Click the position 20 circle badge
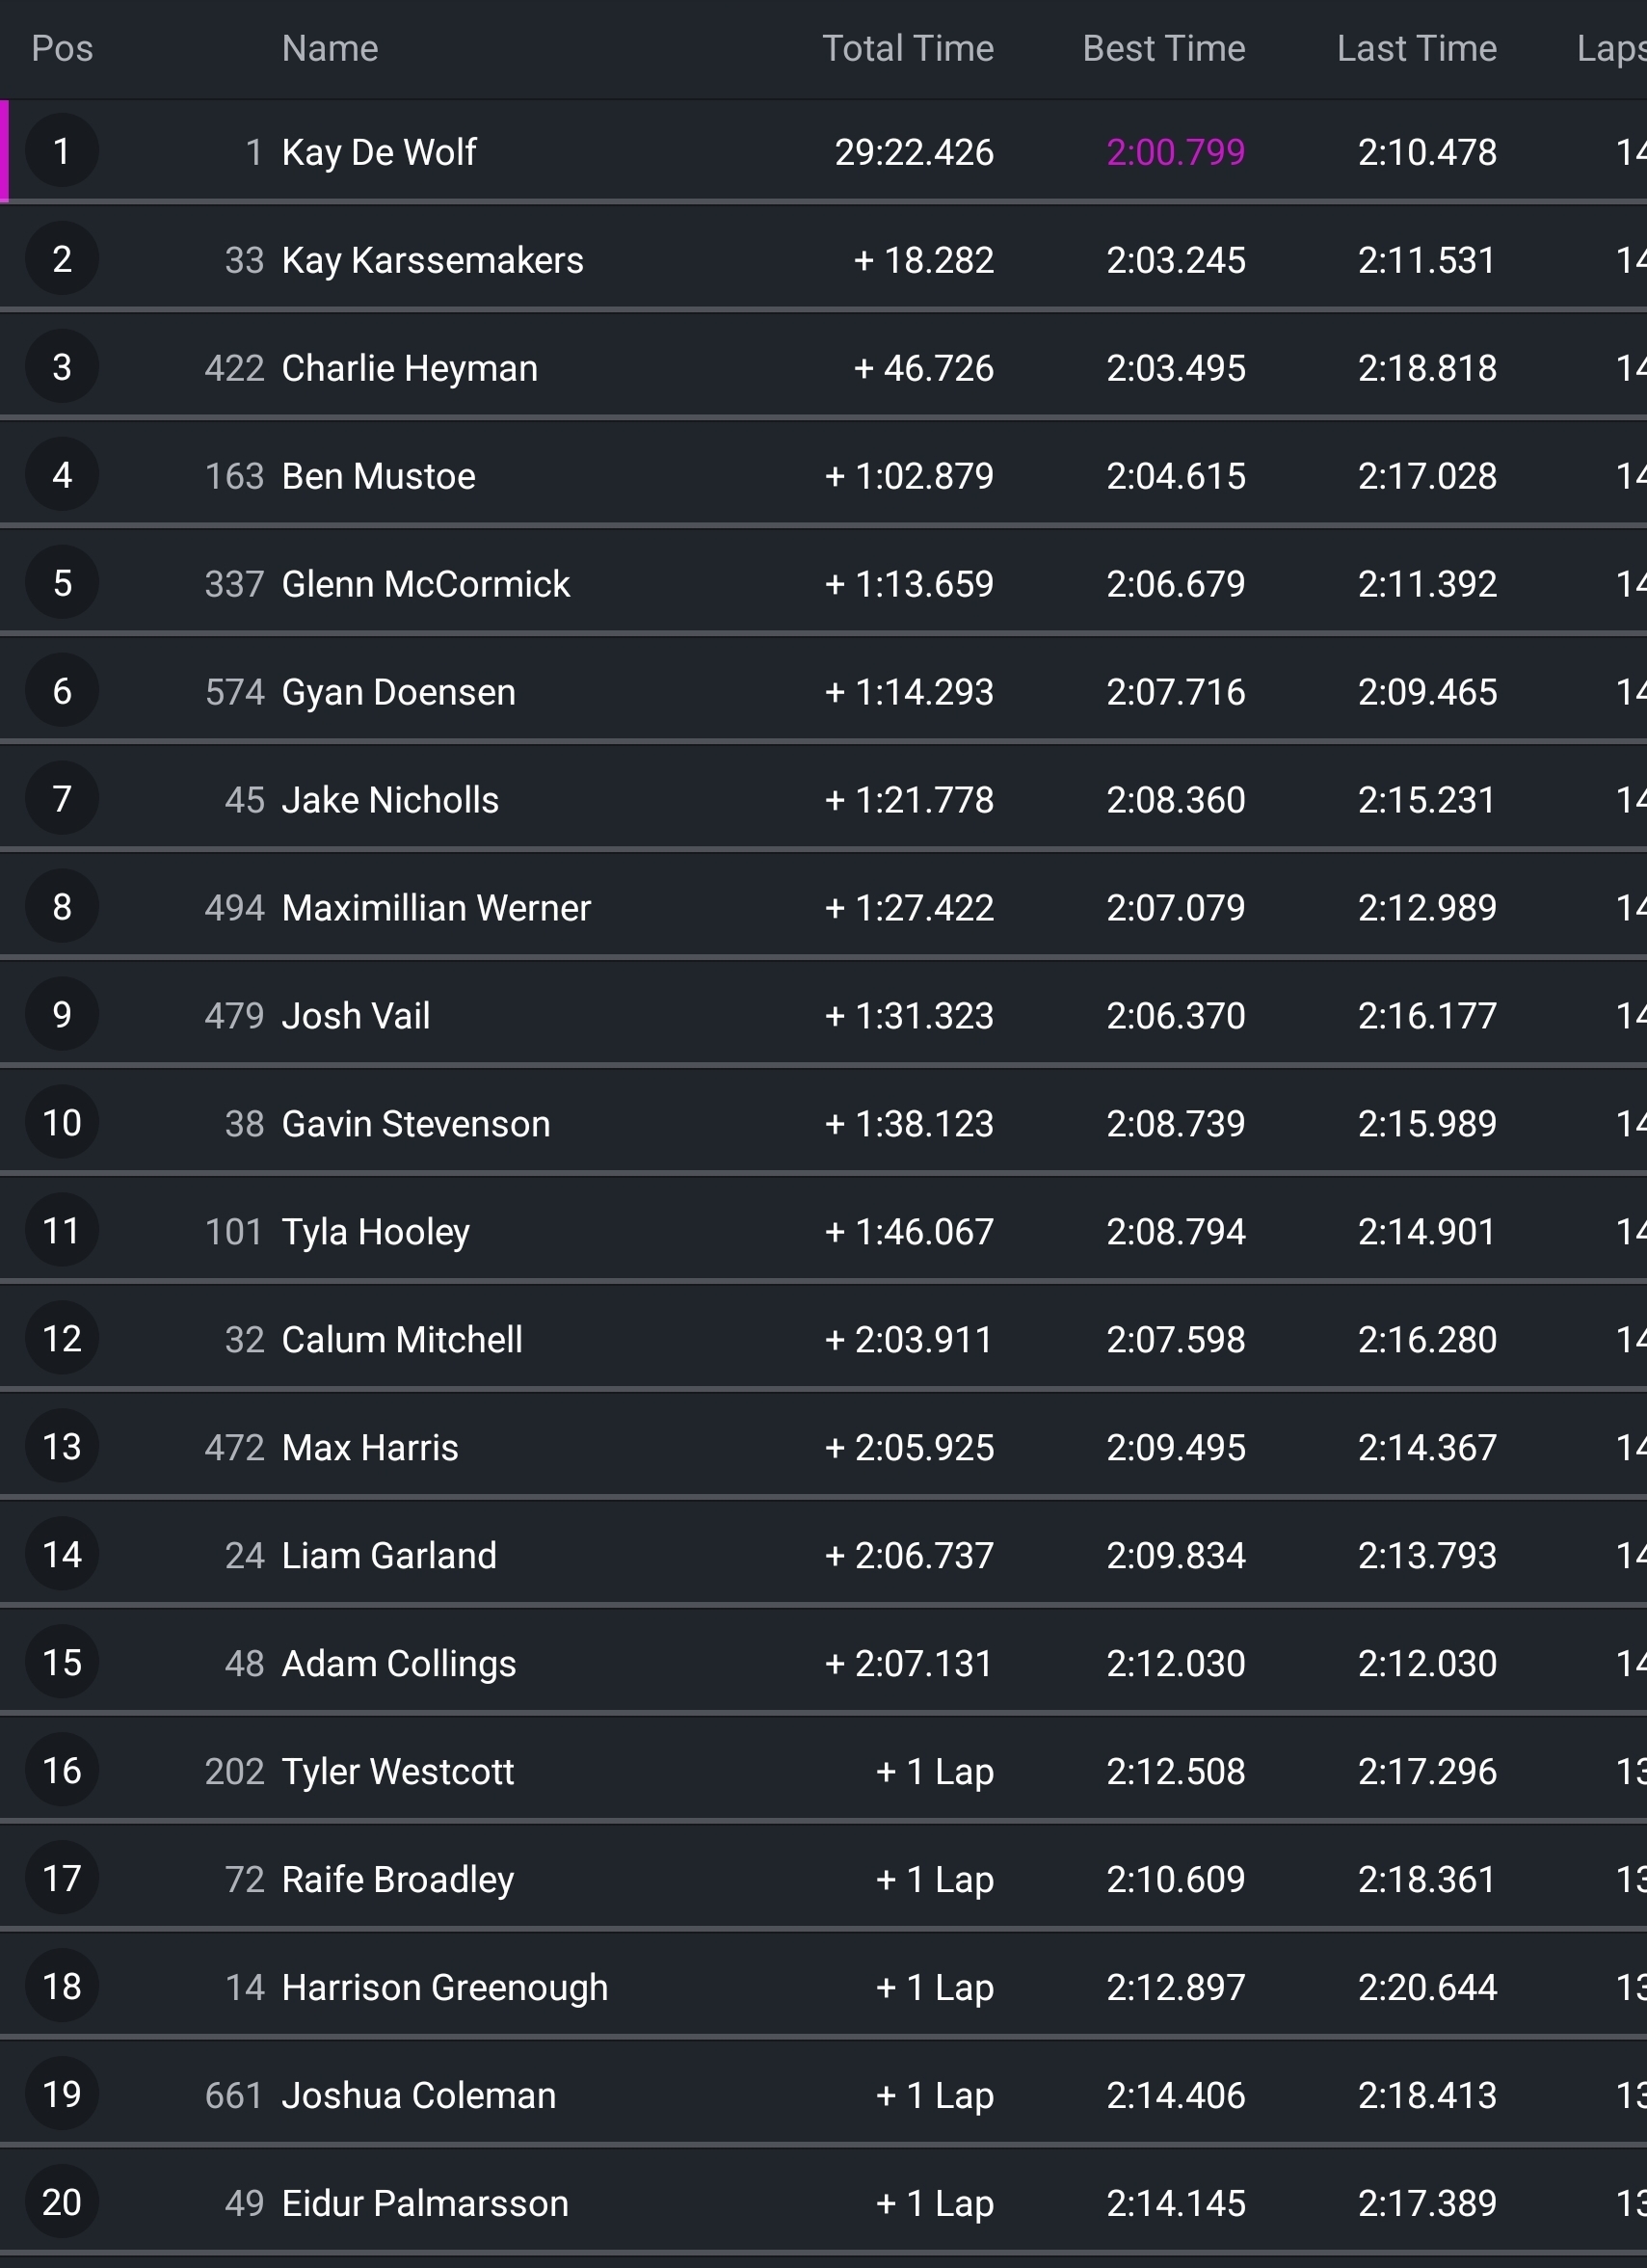The height and width of the screenshot is (2268, 1647). (x=62, y=2203)
